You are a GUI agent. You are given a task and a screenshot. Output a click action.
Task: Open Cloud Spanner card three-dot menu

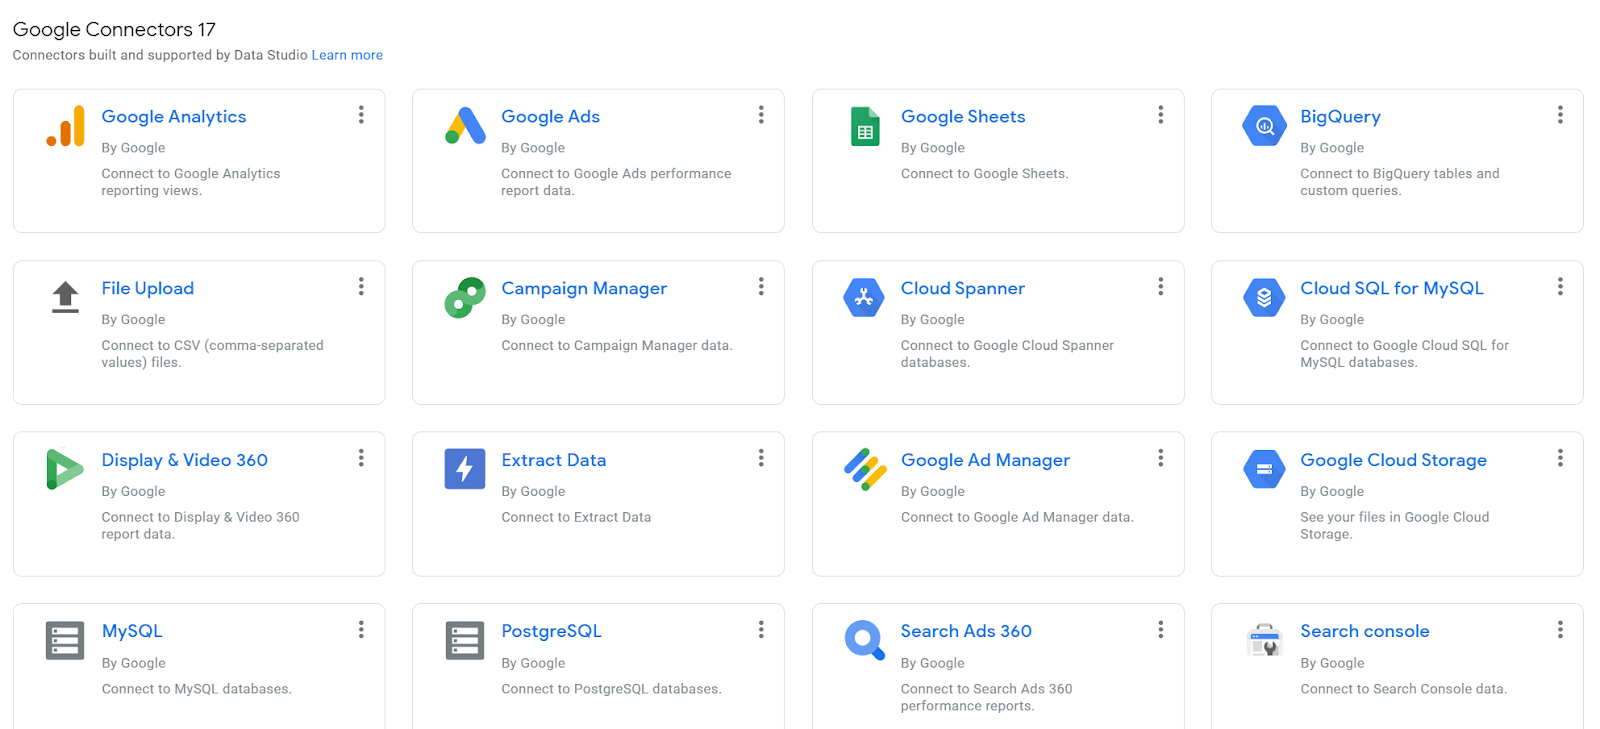(1161, 287)
